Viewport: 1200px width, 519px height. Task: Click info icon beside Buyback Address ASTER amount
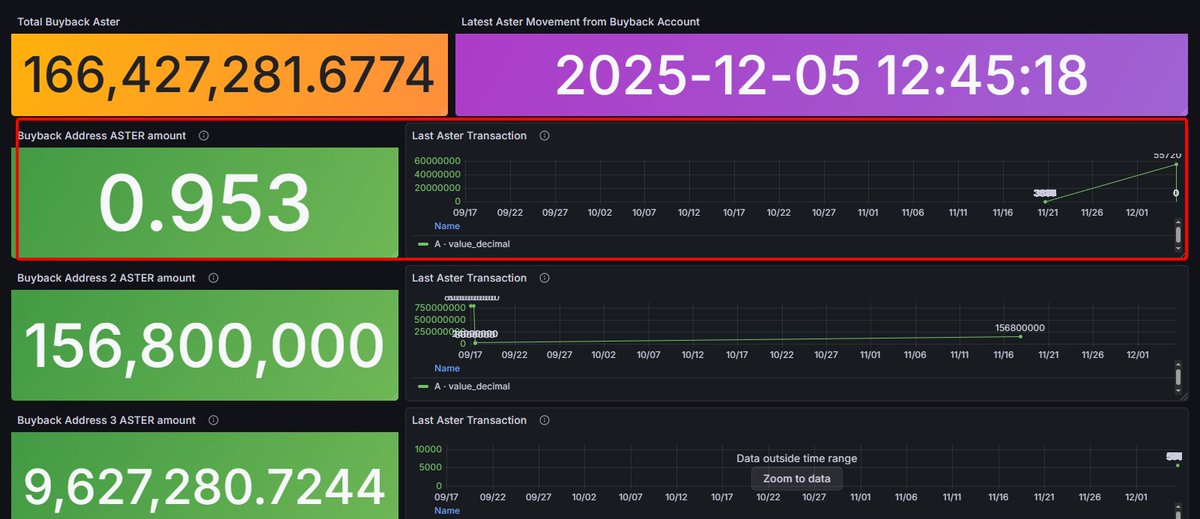click(204, 136)
